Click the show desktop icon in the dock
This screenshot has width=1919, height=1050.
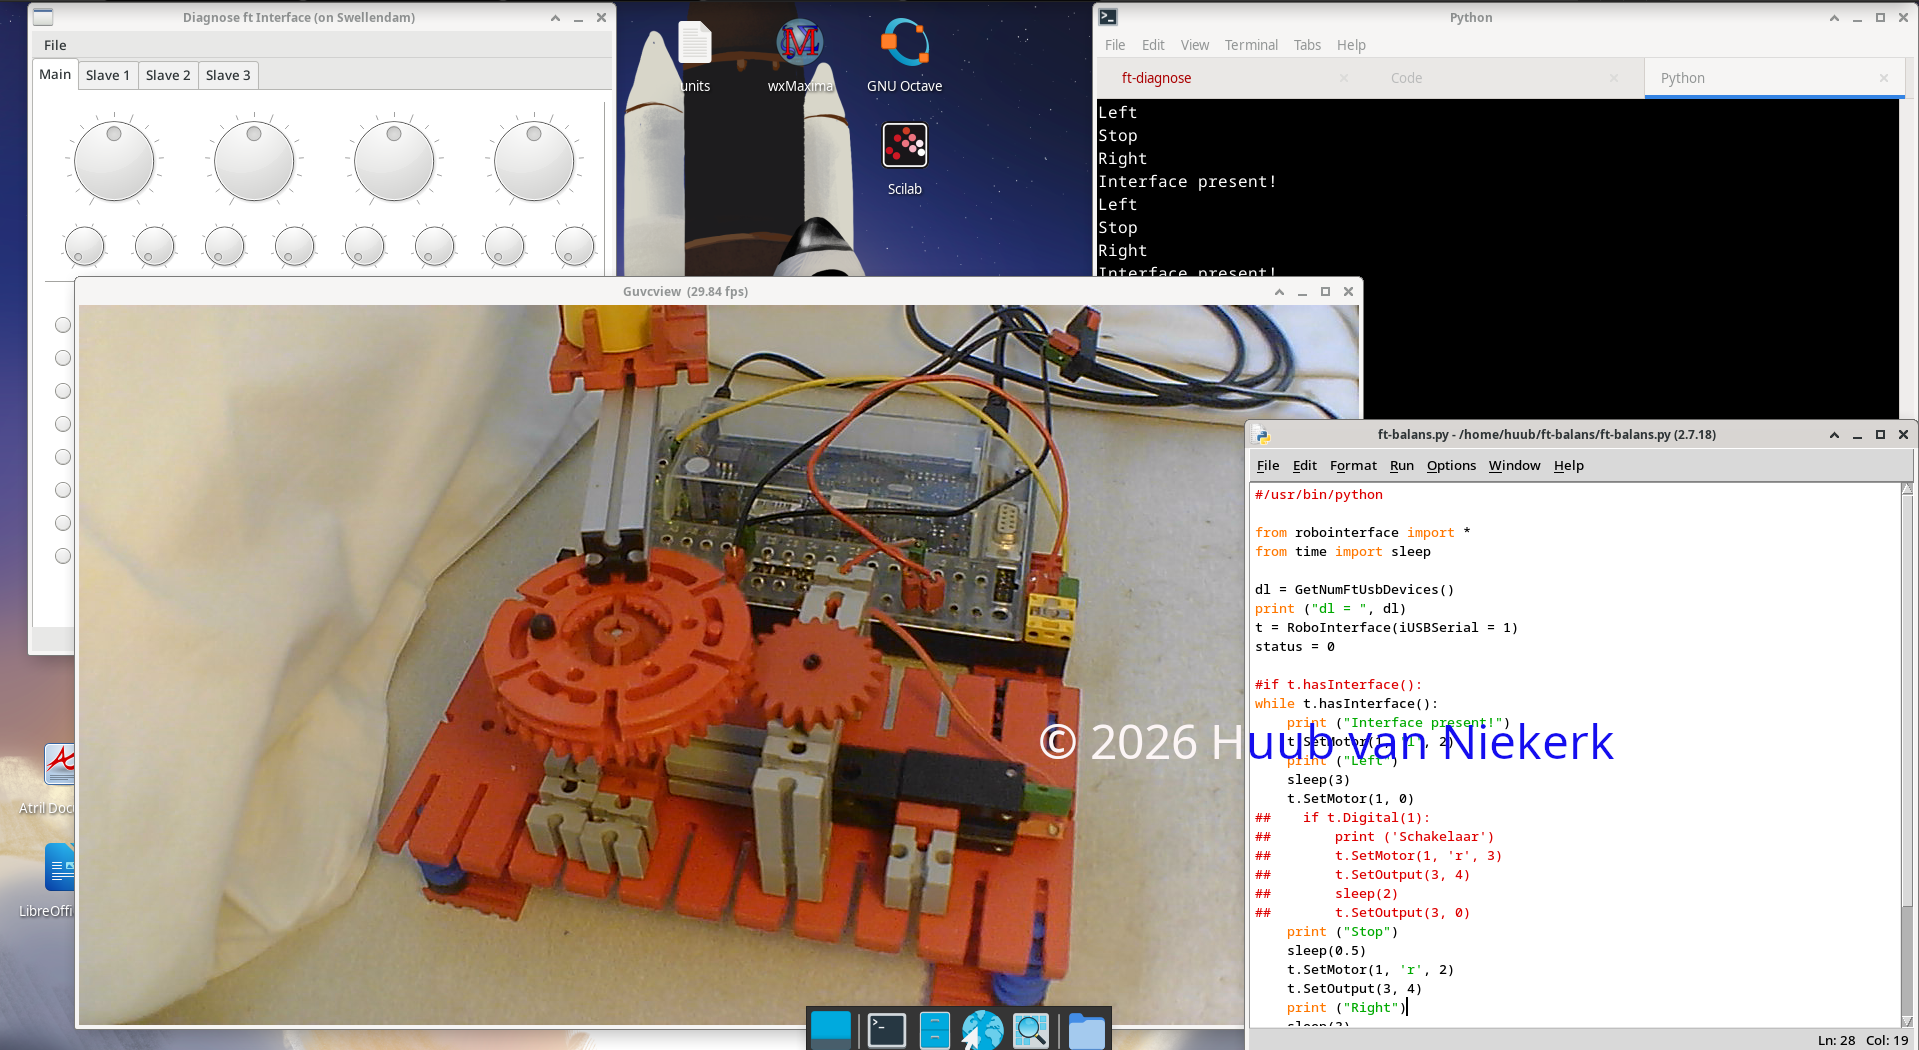(830, 1029)
